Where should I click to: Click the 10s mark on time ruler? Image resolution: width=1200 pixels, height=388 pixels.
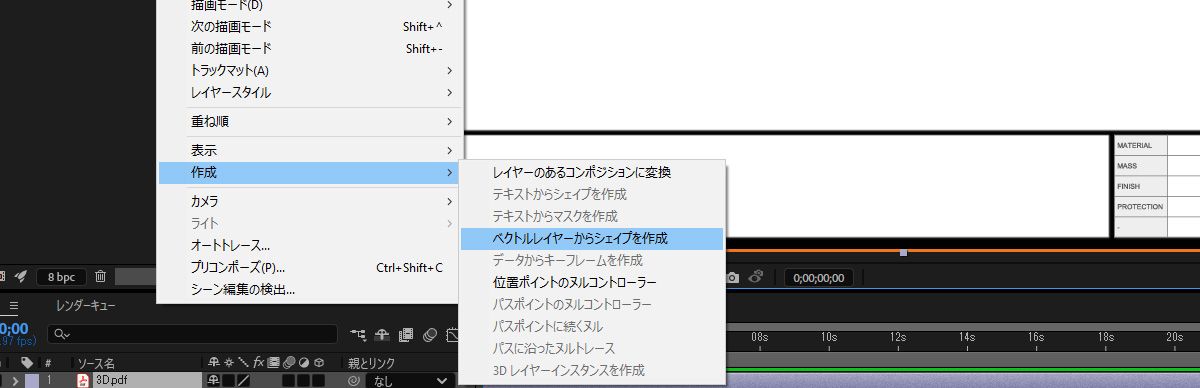[829, 337]
